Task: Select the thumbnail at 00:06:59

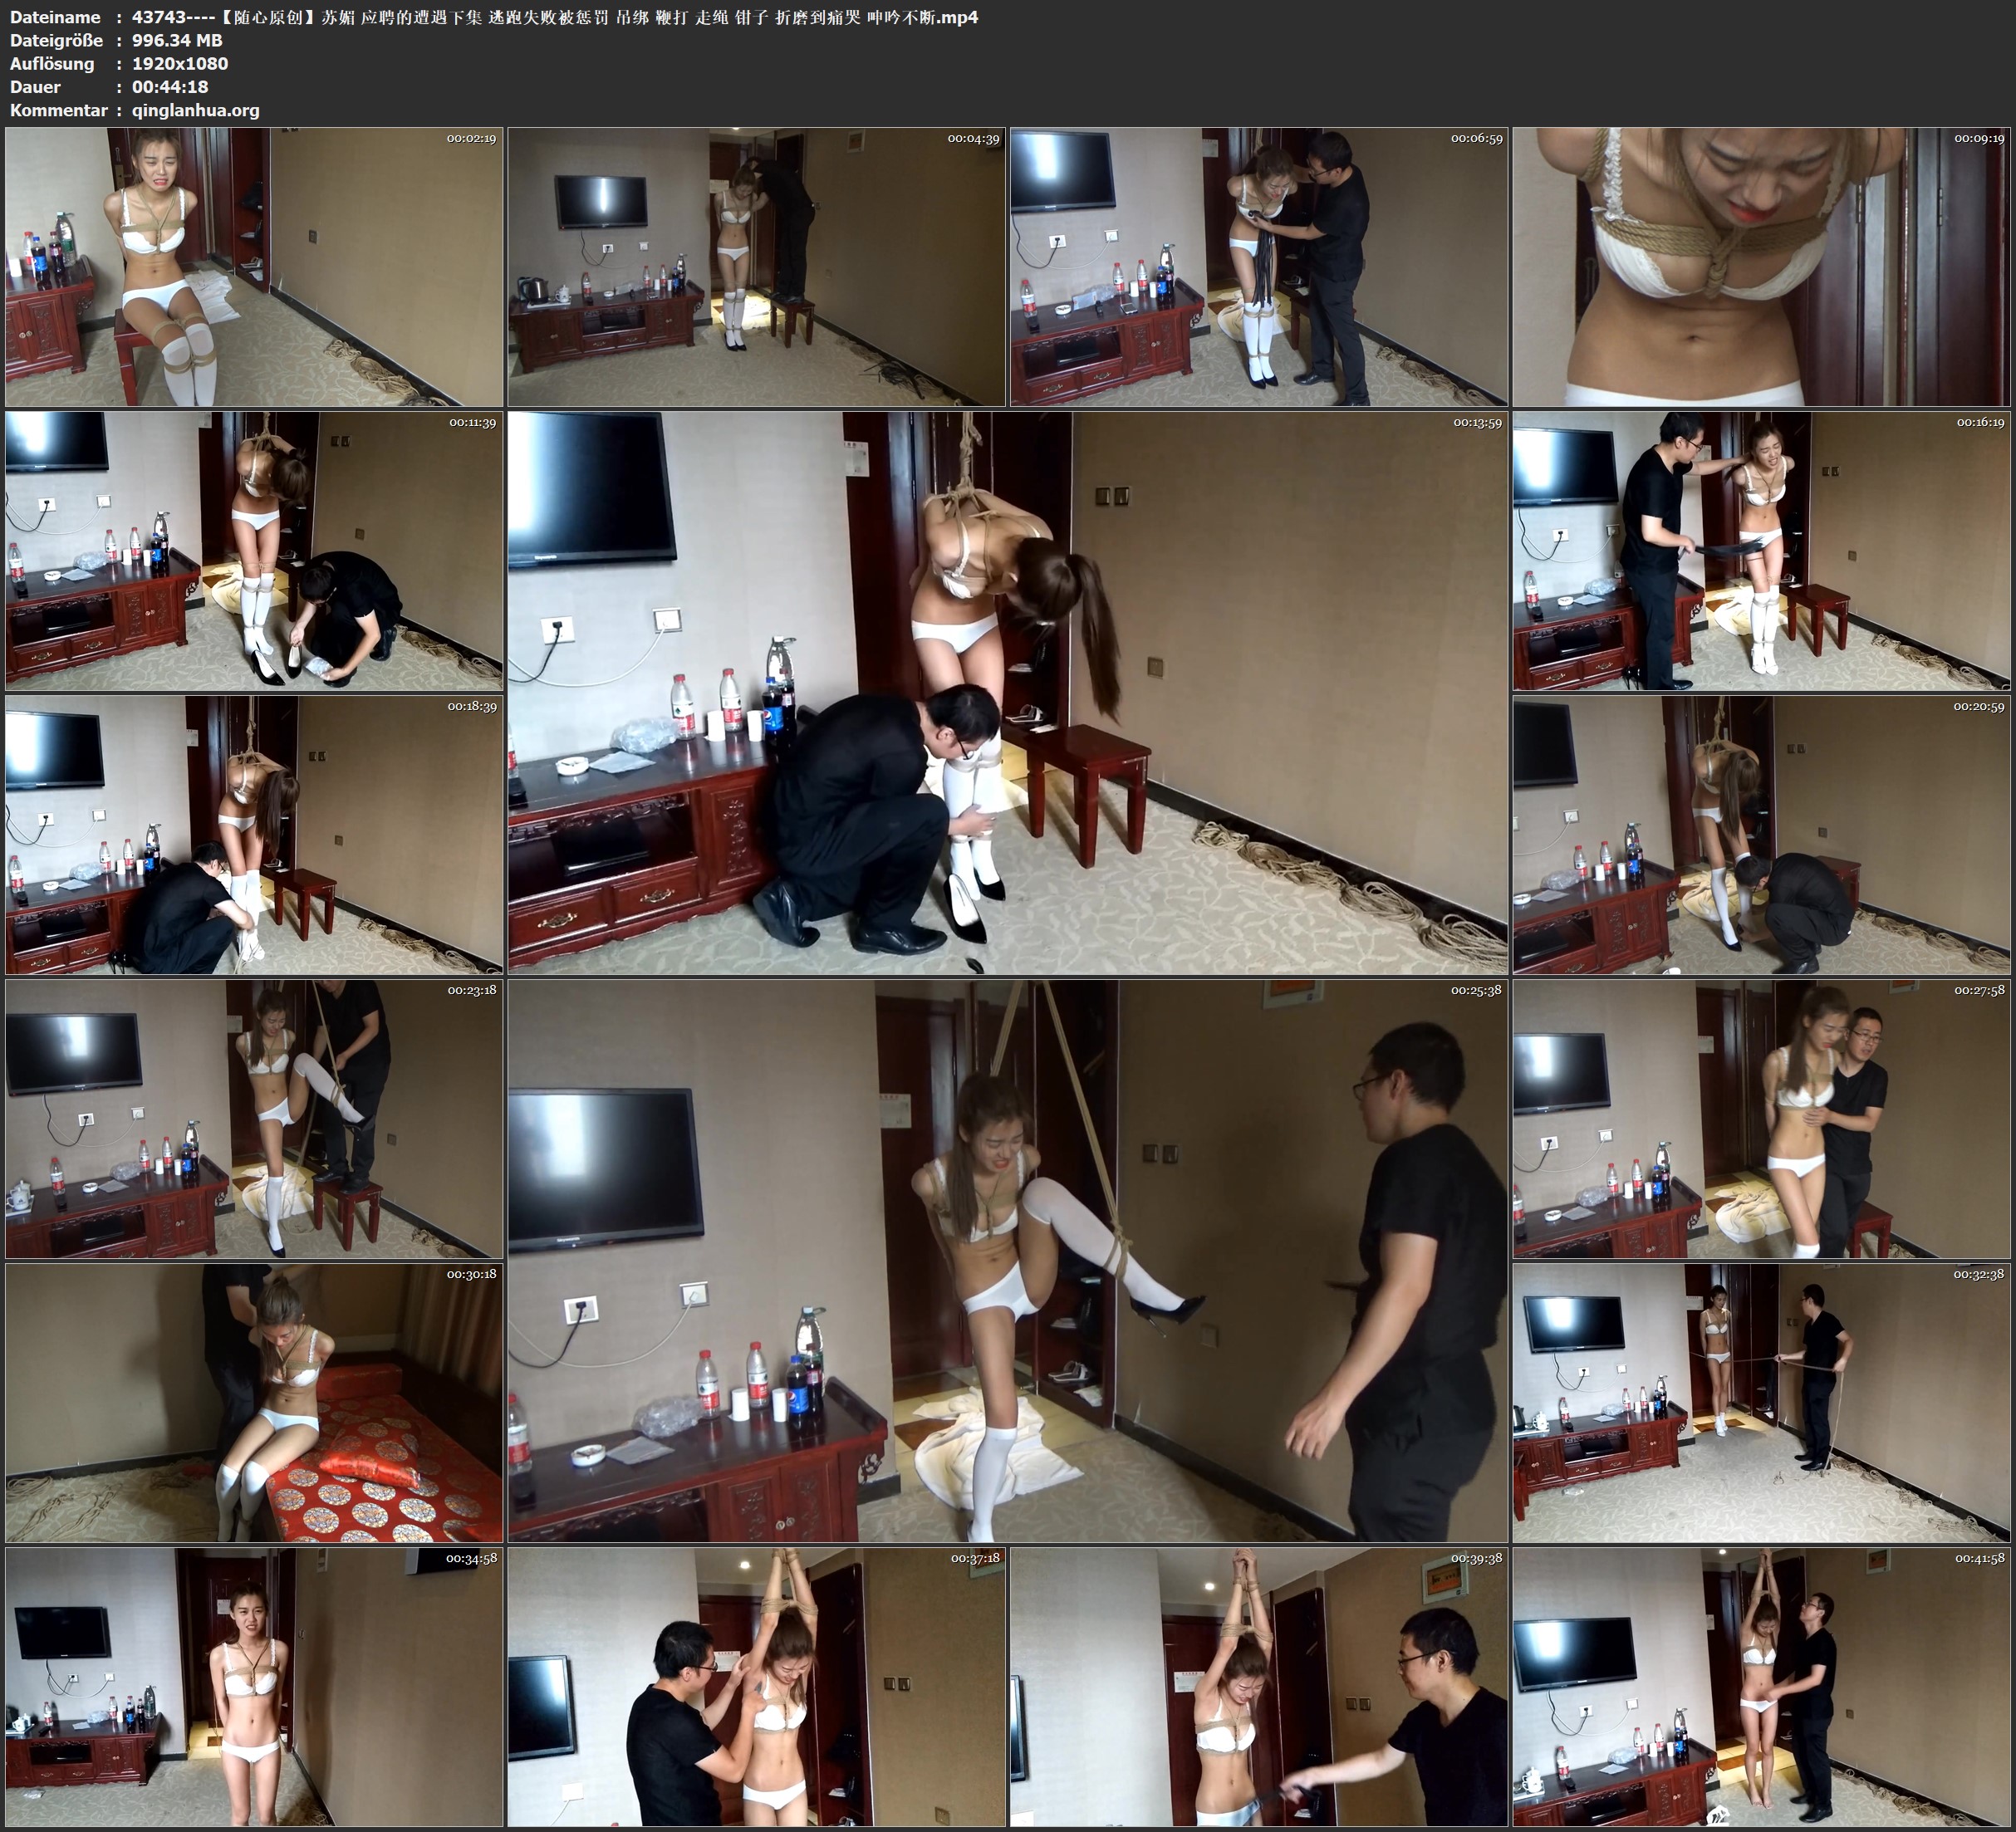Action: tap(1258, 267)
